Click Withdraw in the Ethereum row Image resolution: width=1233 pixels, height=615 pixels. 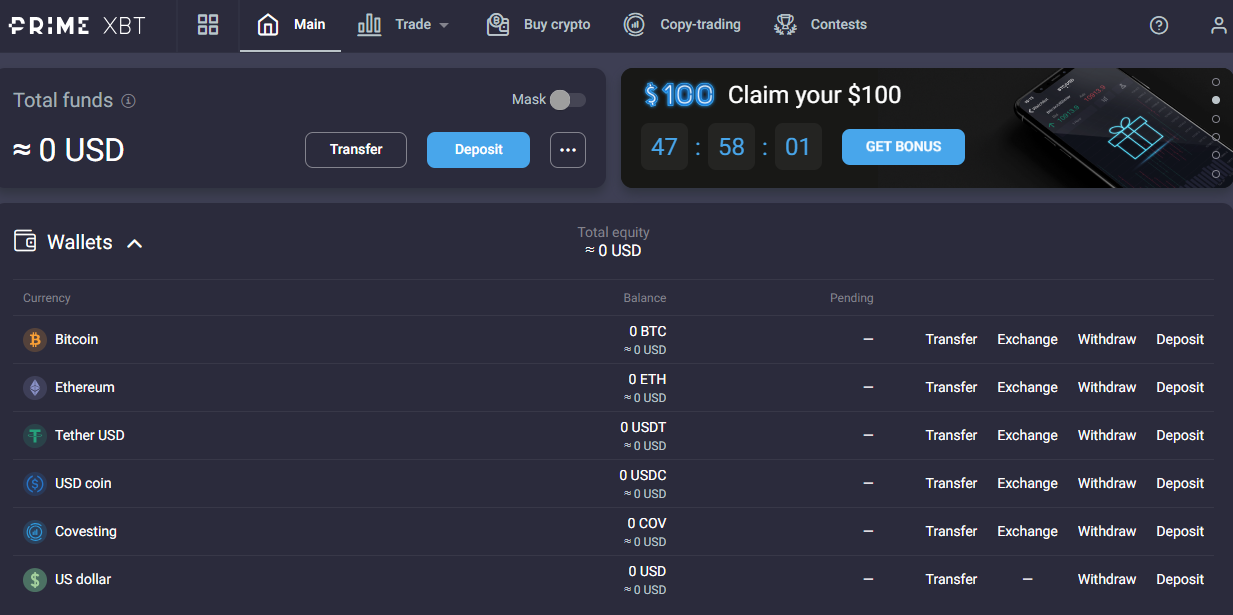1107,388
